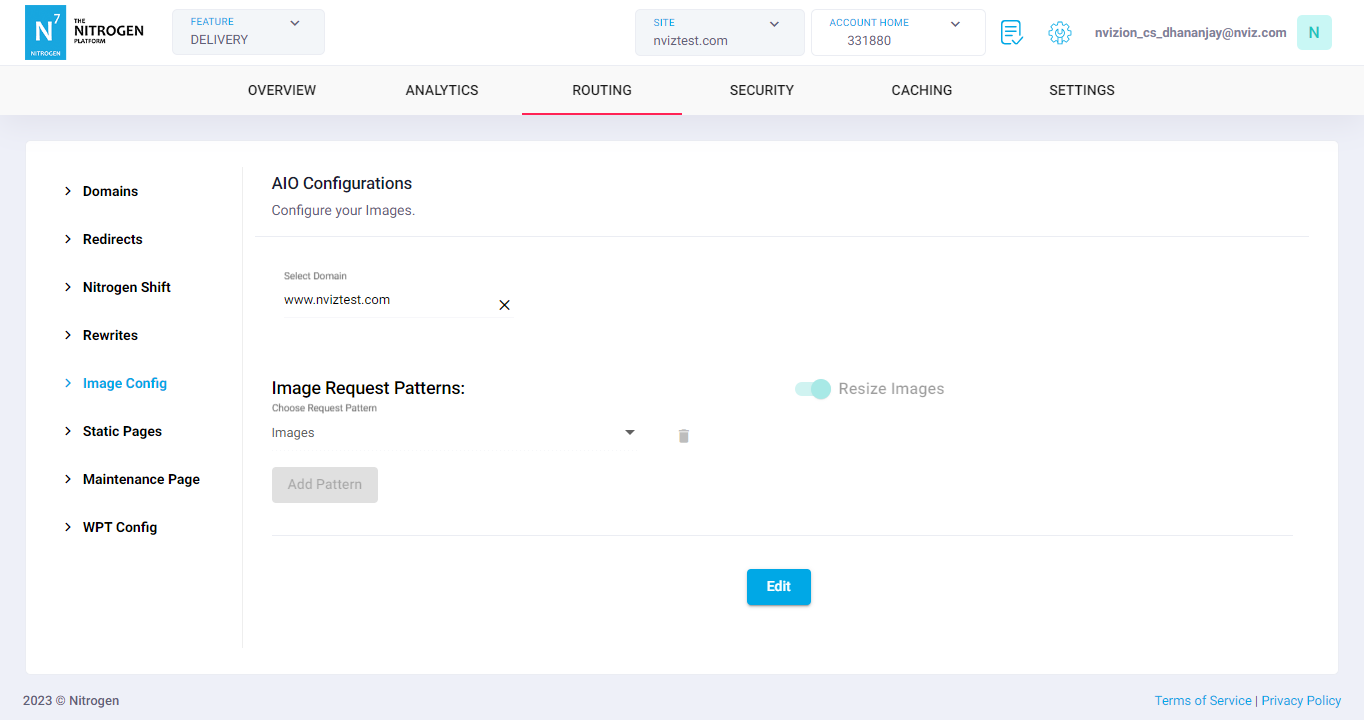Click the Select Domain input field
Image resolution: width=1364 pixels, height=720 pixels.
[x=385, y=300]
